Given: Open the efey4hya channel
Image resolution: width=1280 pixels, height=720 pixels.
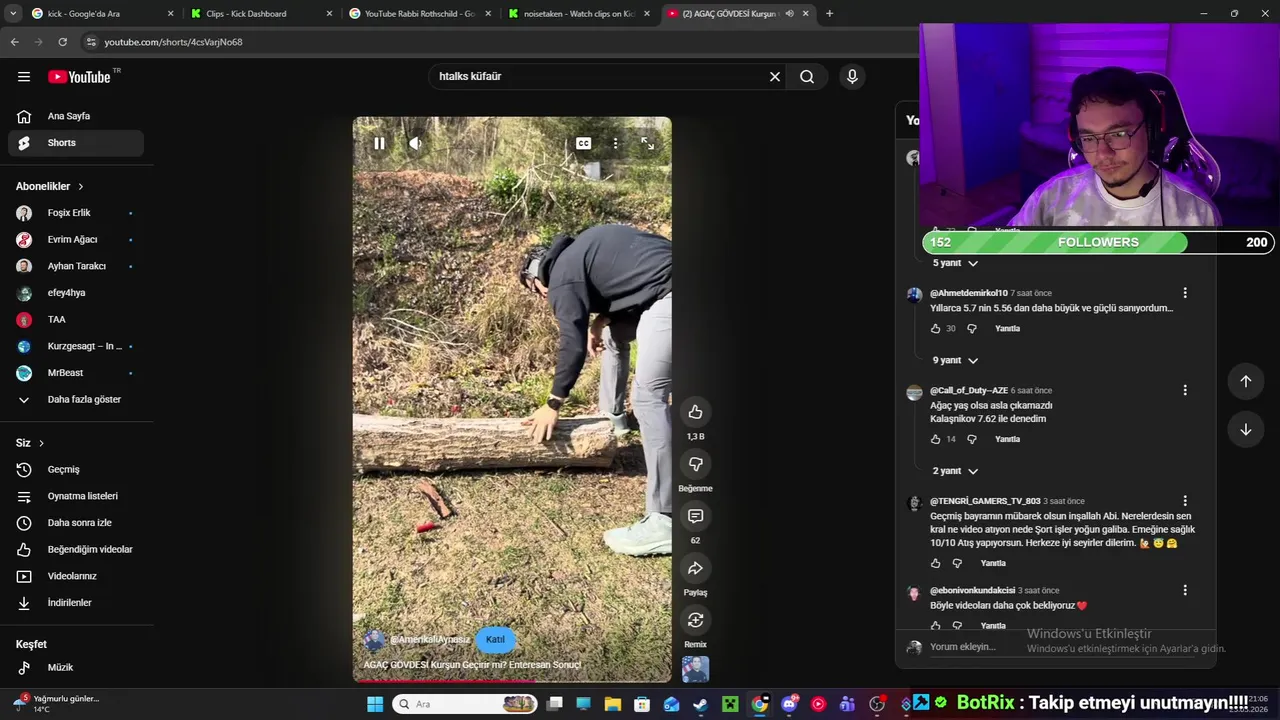Looking at the screenshot, I should point(76,293).
